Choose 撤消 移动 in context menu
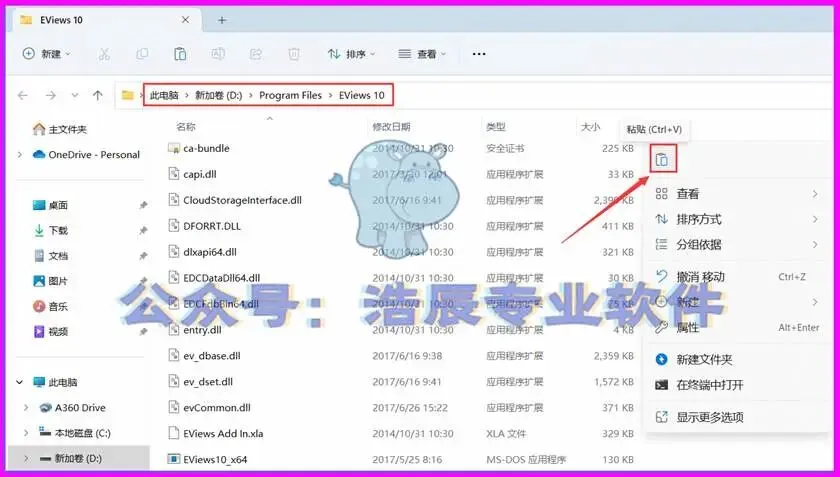 pyautogui.click(x=737, y=277)
